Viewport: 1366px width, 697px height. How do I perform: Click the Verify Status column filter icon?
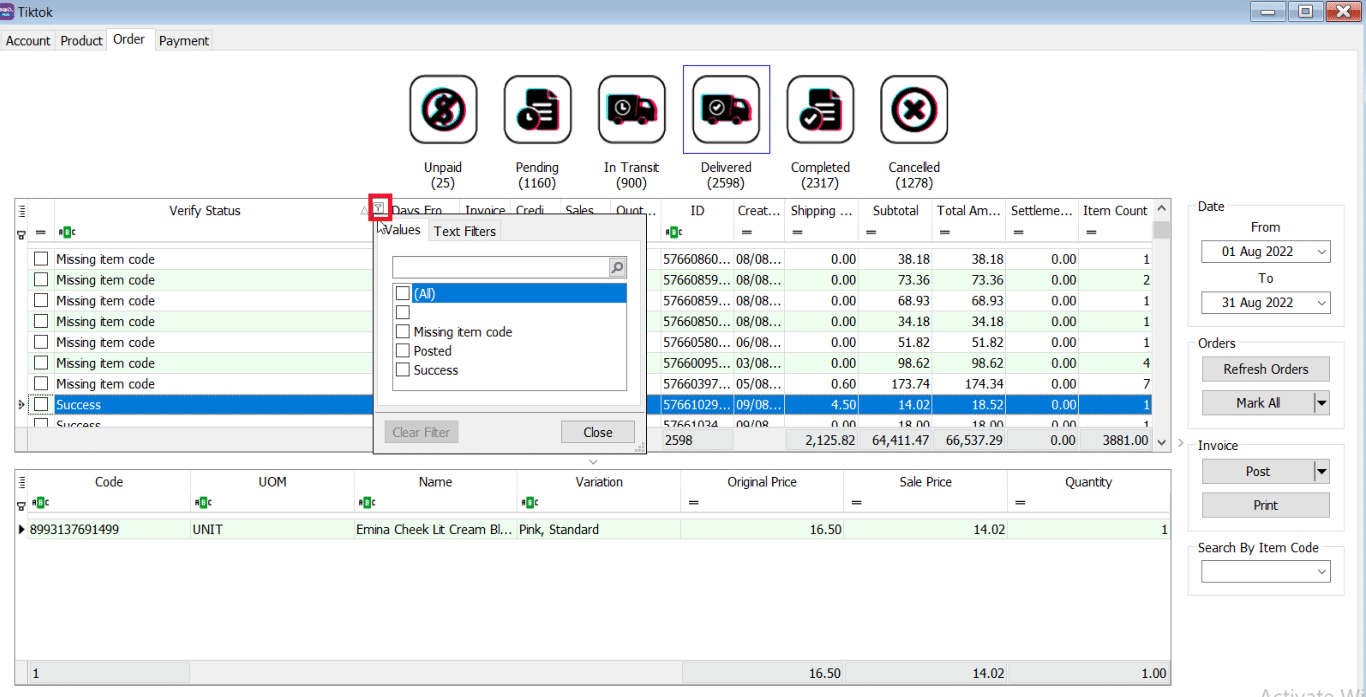click(x=379, y=208)
